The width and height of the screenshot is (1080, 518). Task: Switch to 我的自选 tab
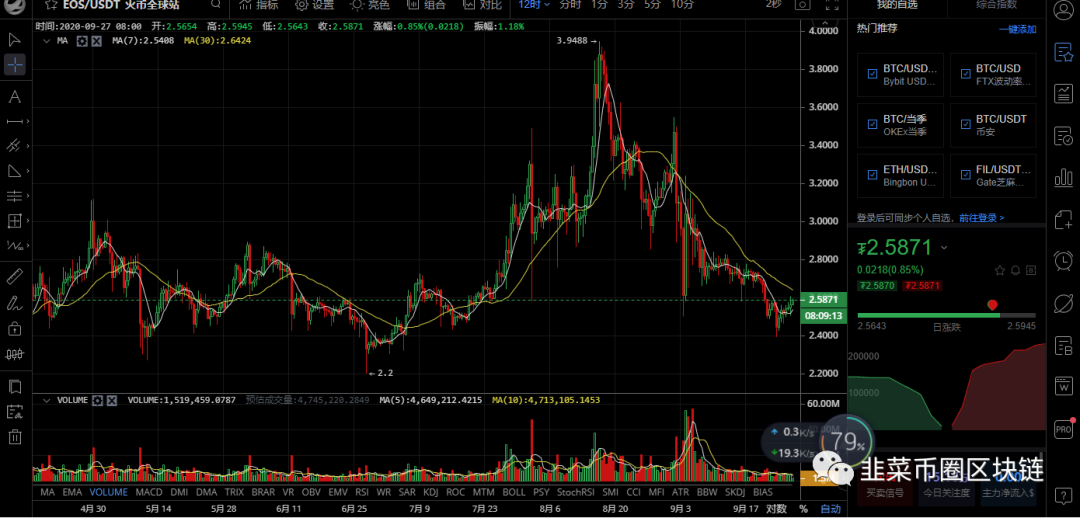[x=897, y=5]
